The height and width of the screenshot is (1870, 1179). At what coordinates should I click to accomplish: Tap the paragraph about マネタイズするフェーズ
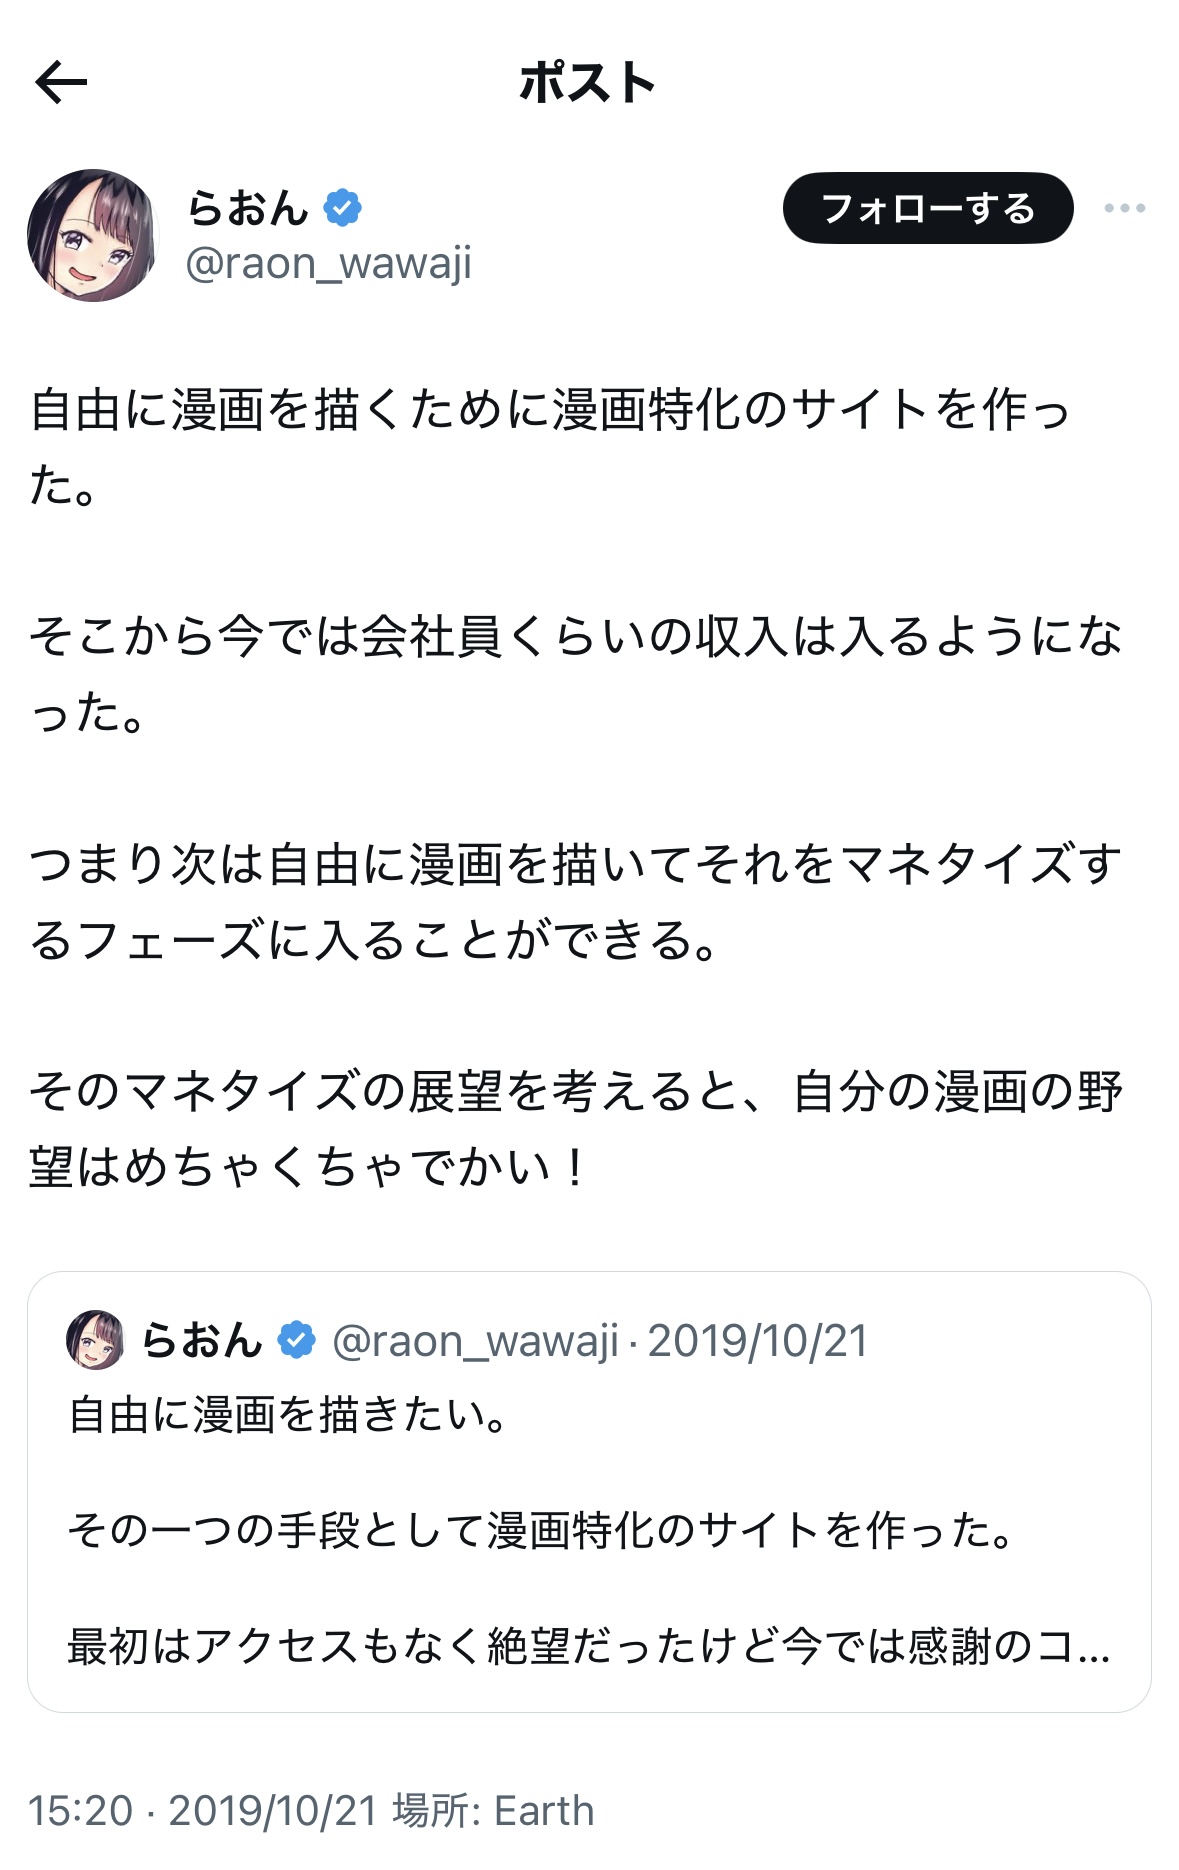pos(575,902)
